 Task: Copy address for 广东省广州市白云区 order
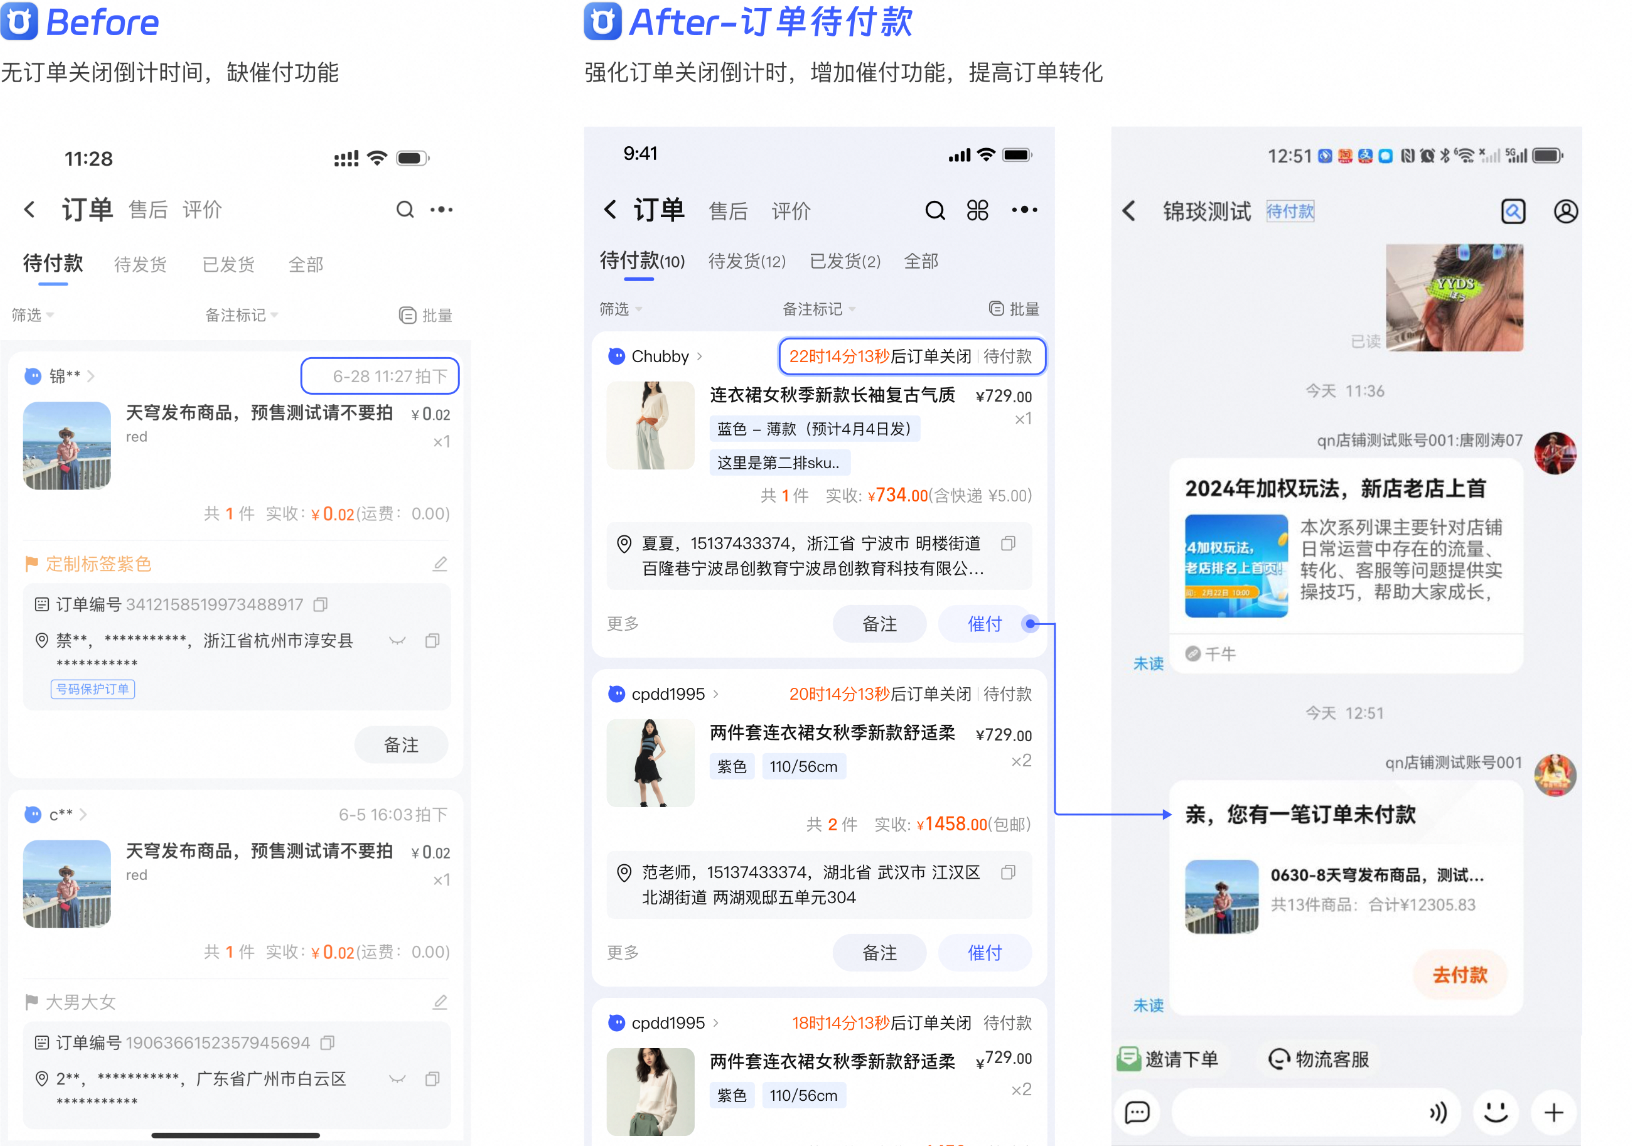432,1079
